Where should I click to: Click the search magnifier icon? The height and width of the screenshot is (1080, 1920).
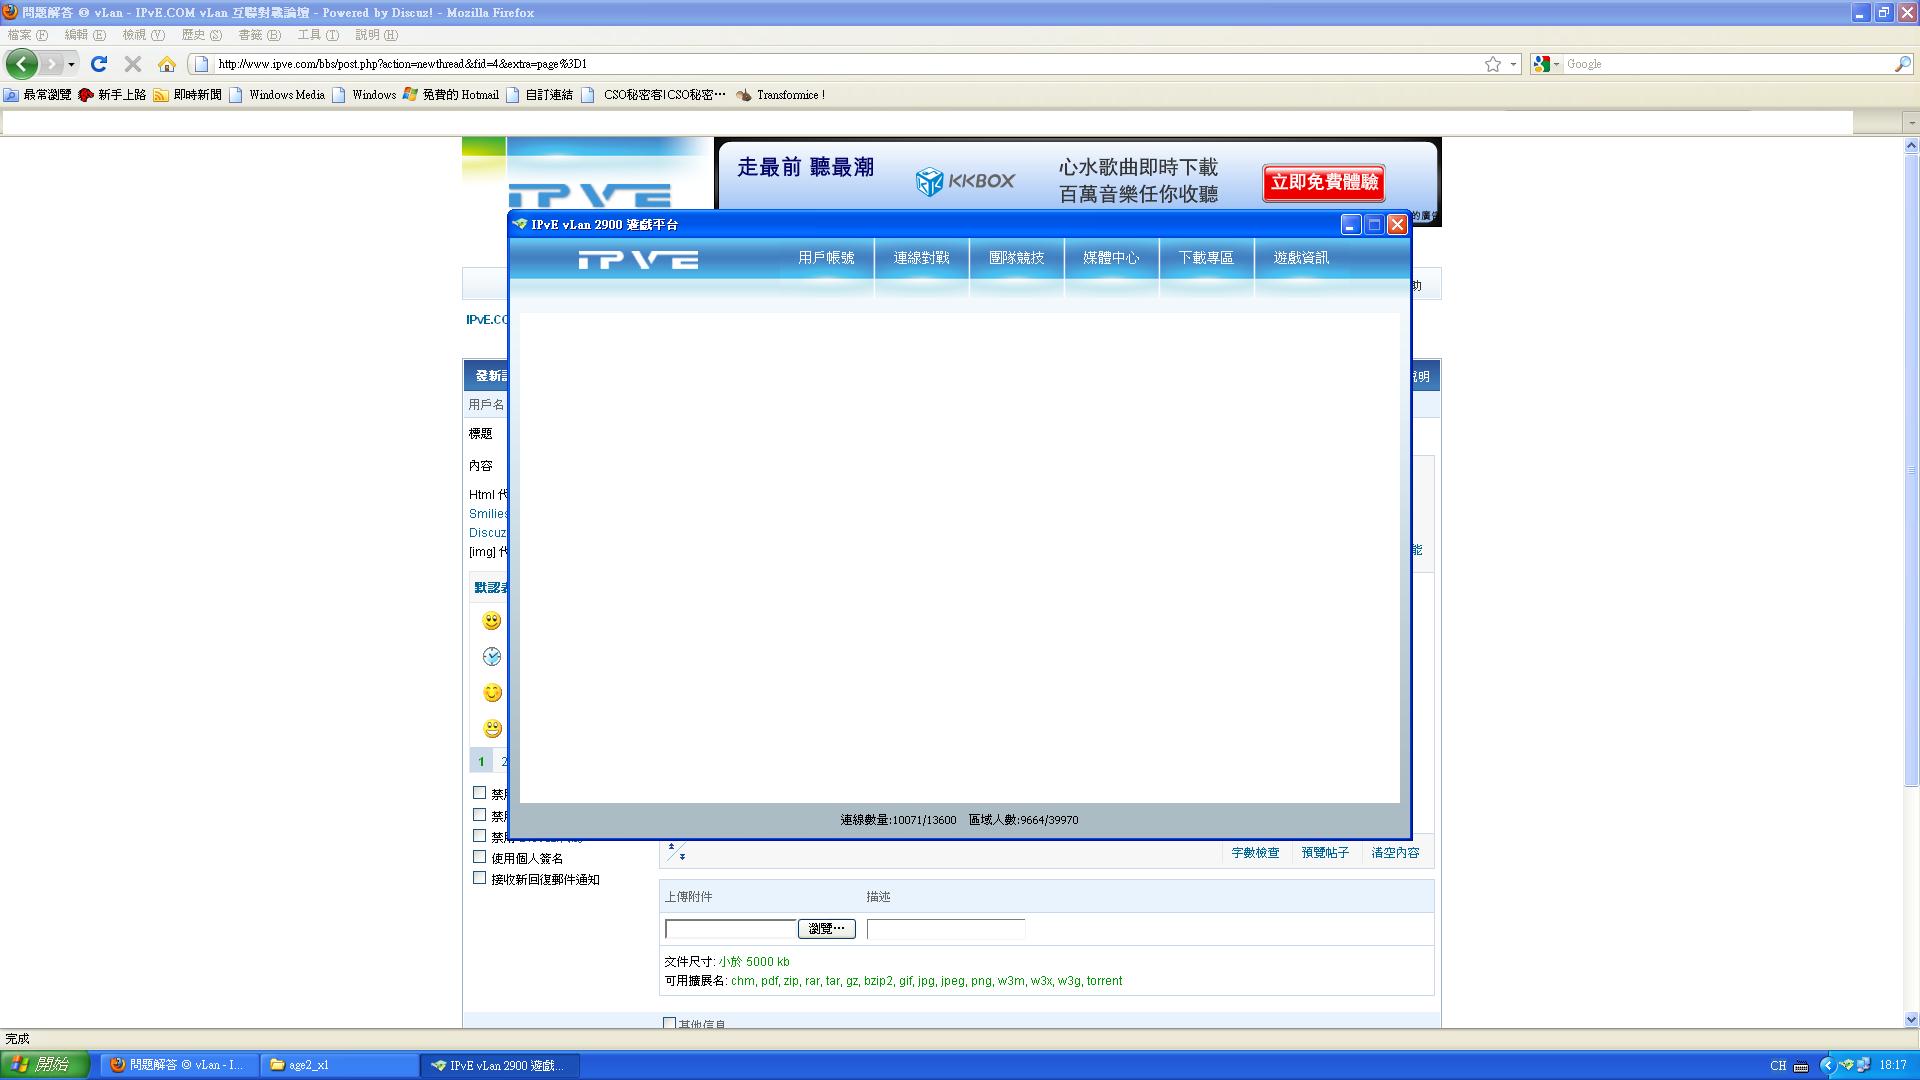tap(1901, 64)
